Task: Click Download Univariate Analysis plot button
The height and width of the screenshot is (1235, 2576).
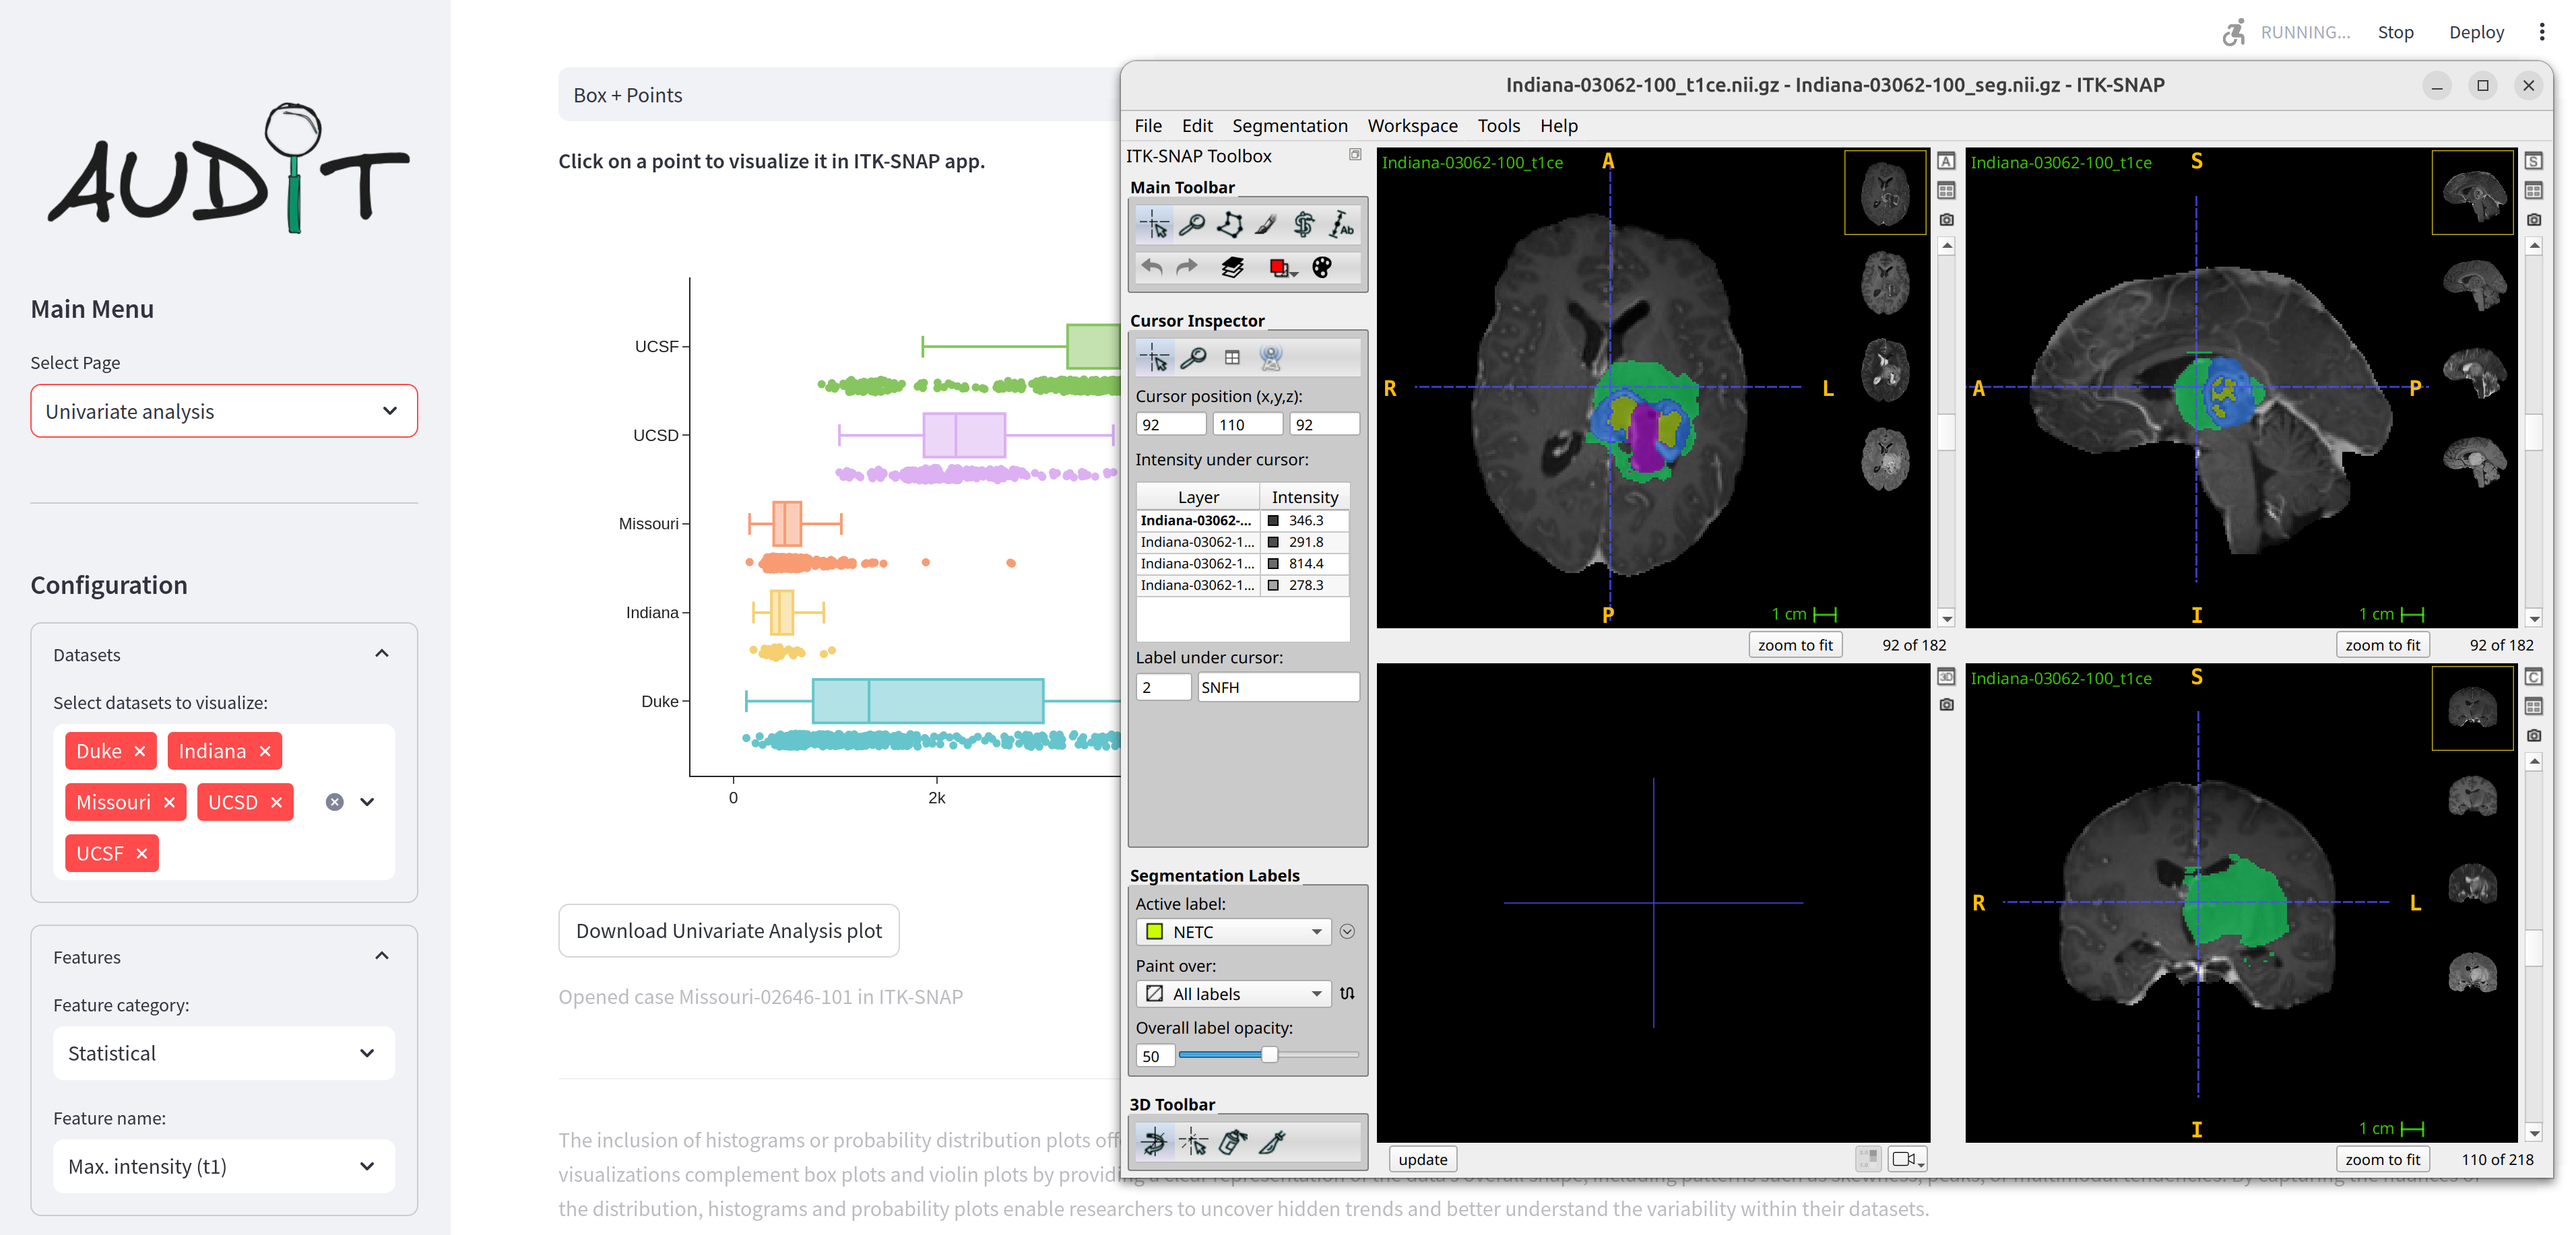Action: (x=728, y=930)
